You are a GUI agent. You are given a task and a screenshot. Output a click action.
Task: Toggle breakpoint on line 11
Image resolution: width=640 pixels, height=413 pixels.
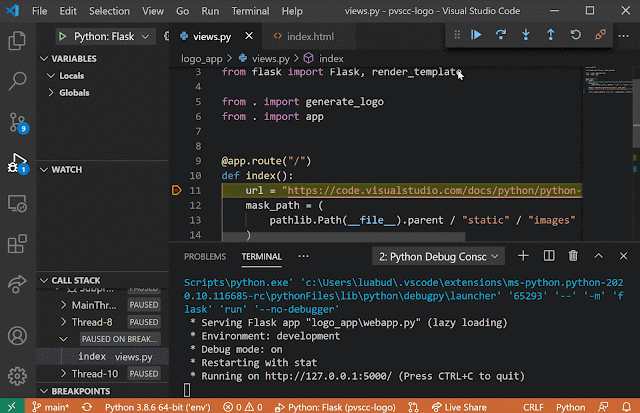coord(176,191)
